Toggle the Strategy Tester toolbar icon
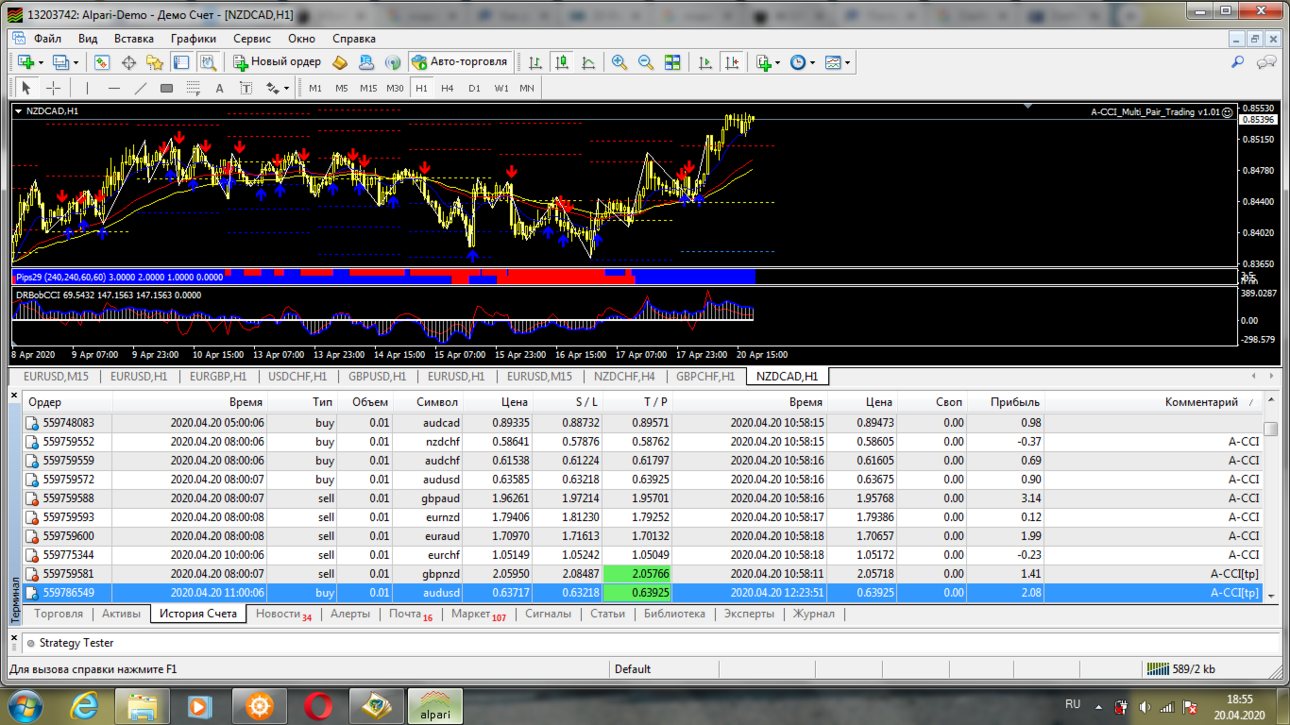This screenshot has height=725, width=1290. (x=207, y=62)
